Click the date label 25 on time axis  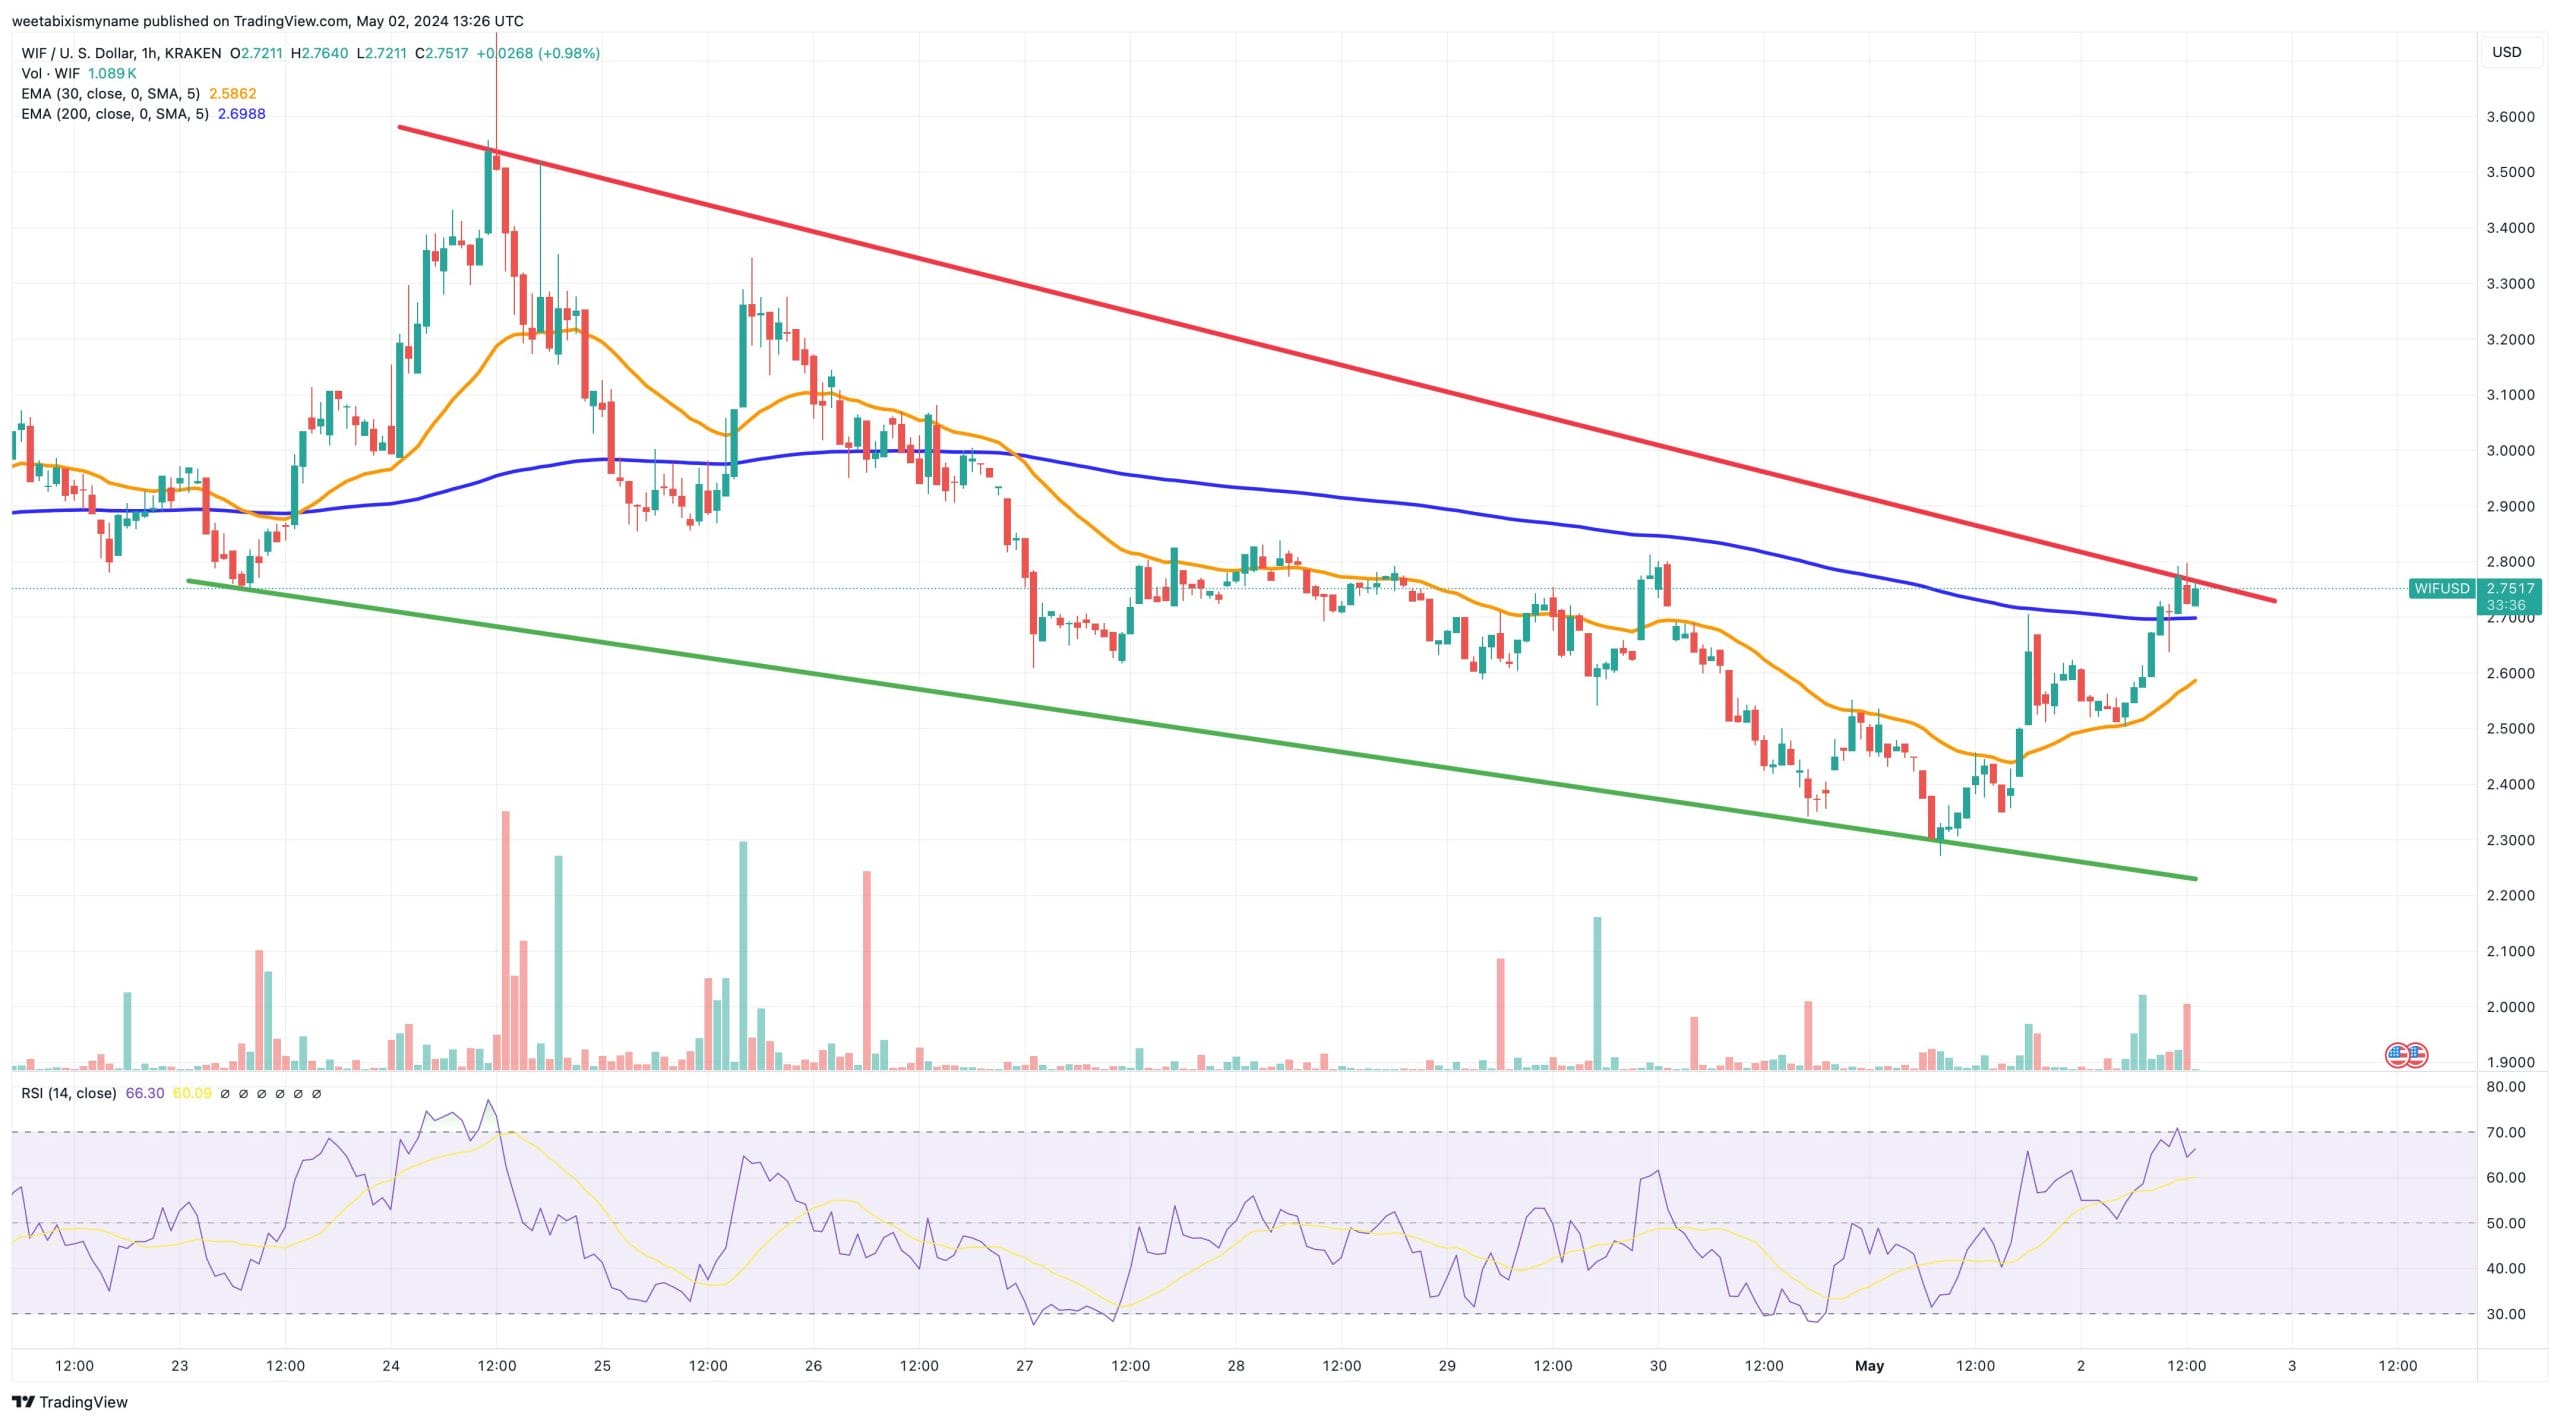point(602,1365)
